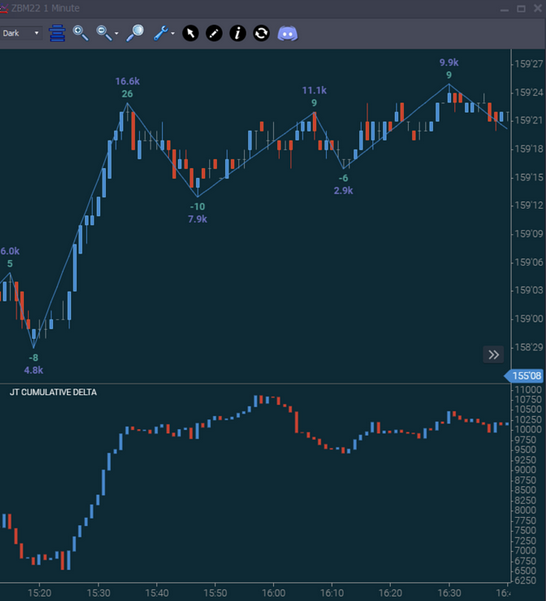Open the Discord icon
This screenshot has height=601, width=546.
pyautogui.click(x=287, y=34)
